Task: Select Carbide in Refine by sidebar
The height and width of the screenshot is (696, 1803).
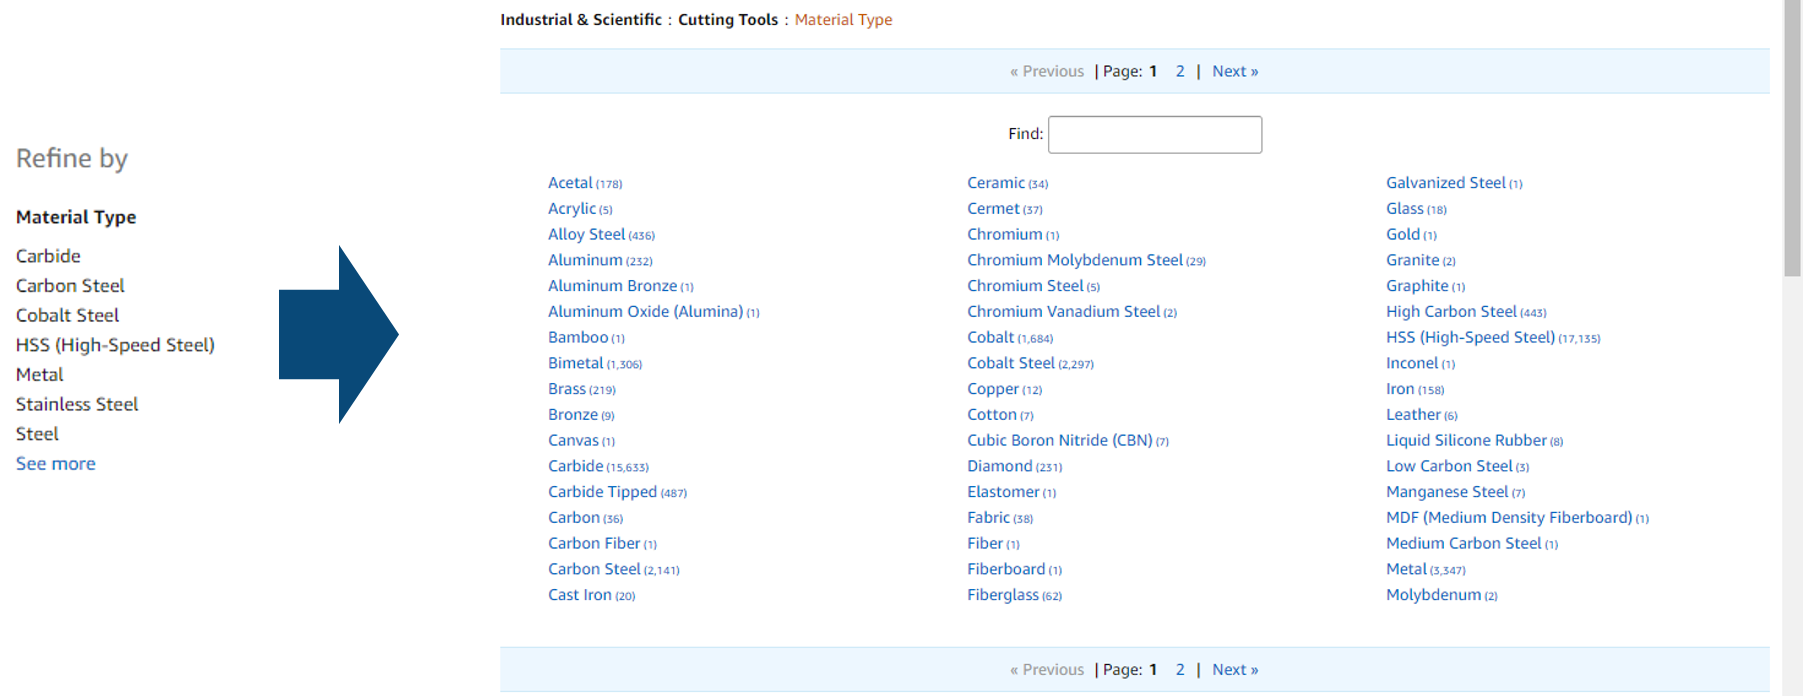Action: (48, 256)
